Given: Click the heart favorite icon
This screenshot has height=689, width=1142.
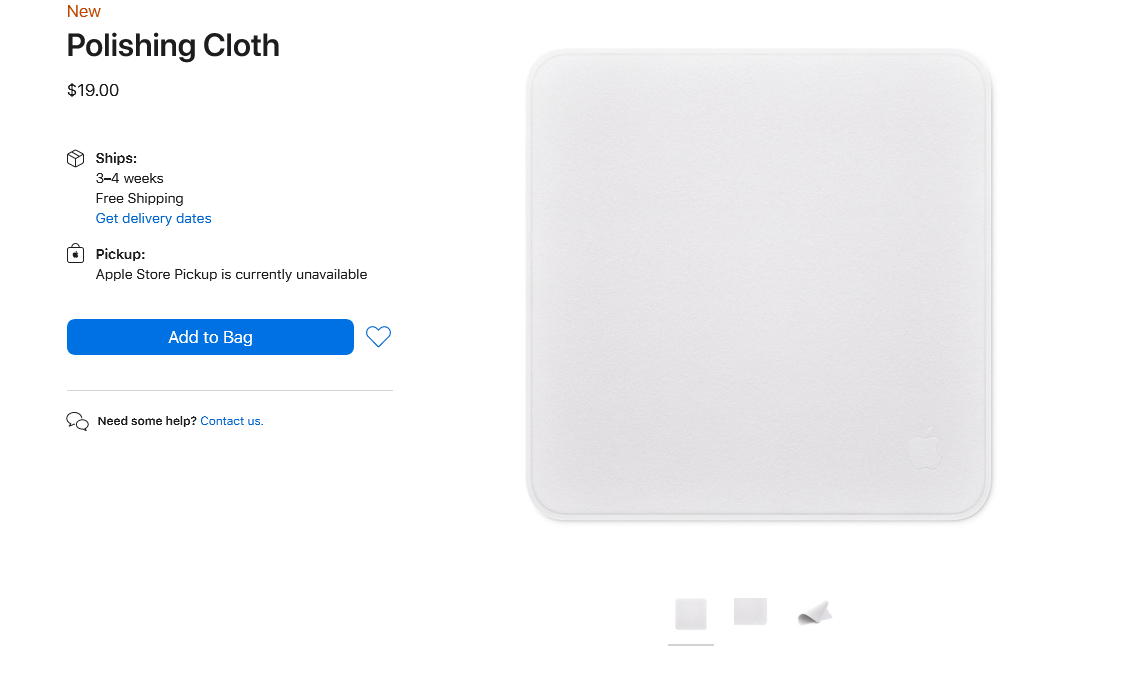Looking at the screenshot, I should pos(378,336).
